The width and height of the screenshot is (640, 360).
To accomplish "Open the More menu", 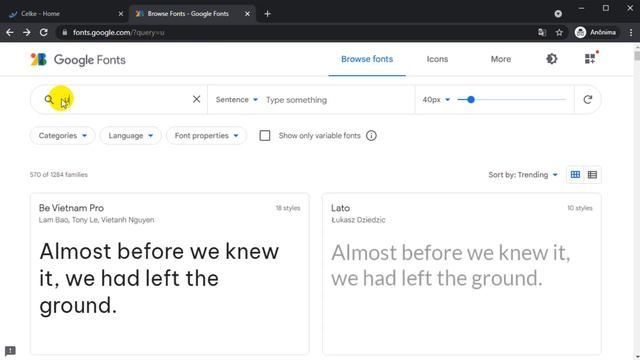I will click(501, 59).
